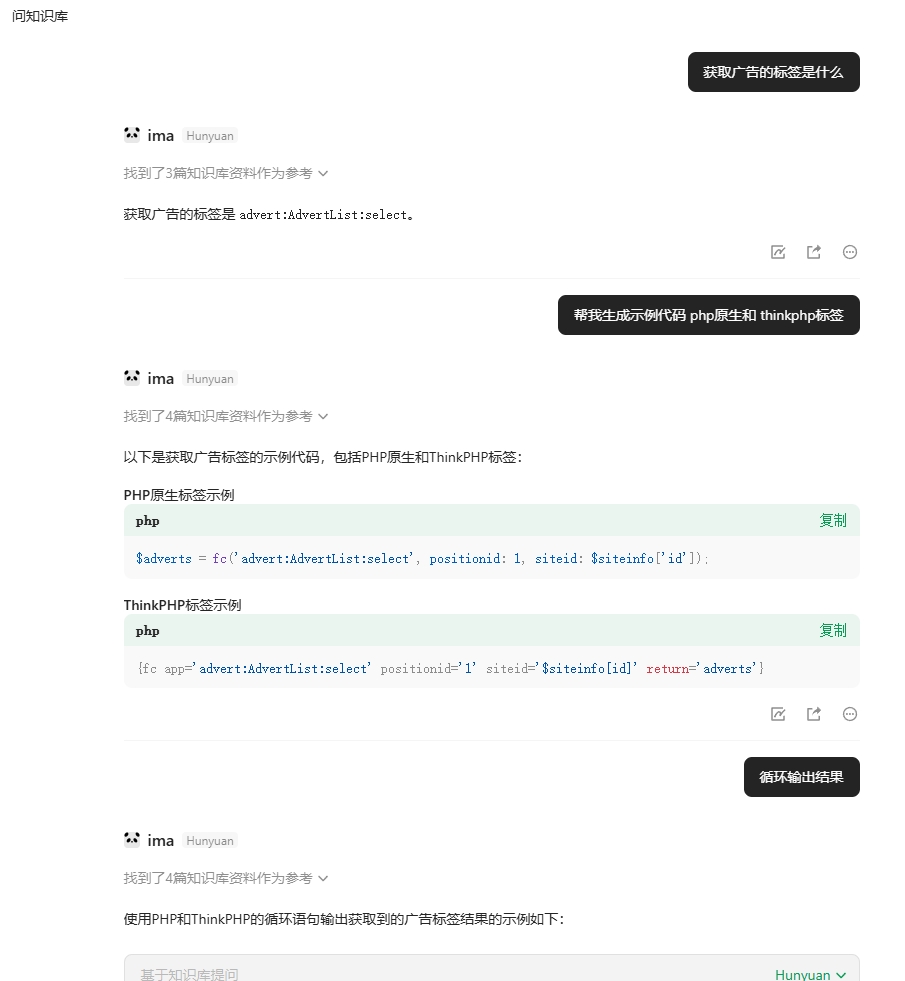
Task: Click the panda avatar of third ima reply
Action: pos(132,839)
